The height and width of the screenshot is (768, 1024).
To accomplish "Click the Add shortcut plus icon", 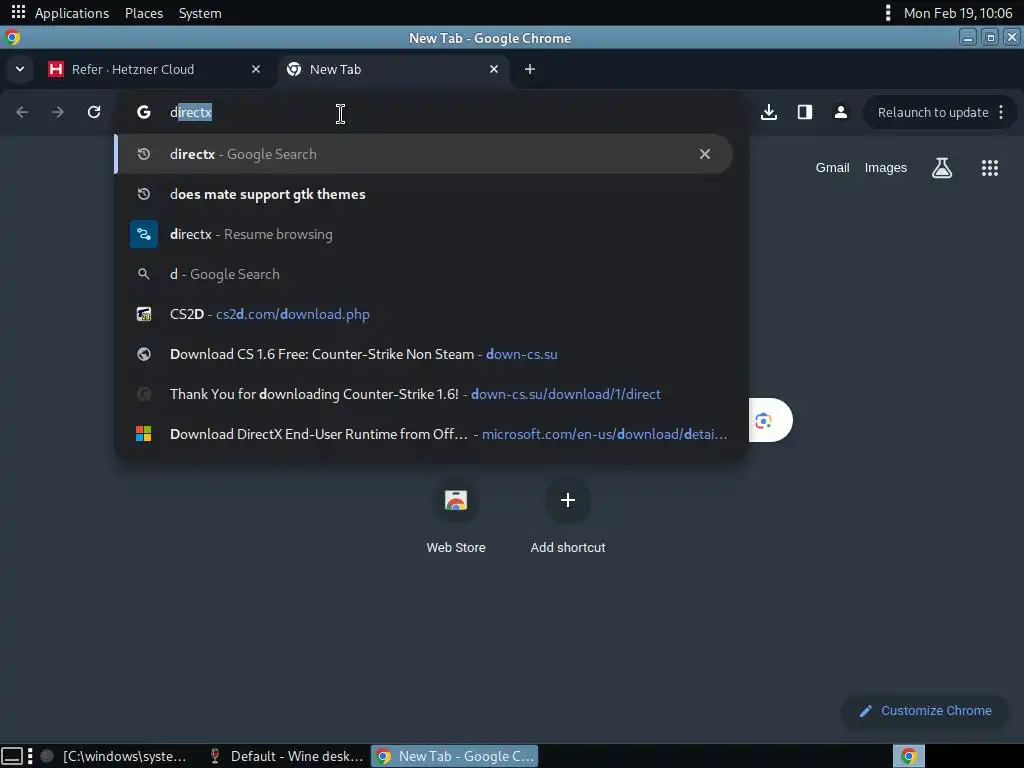I will [568, 500].
